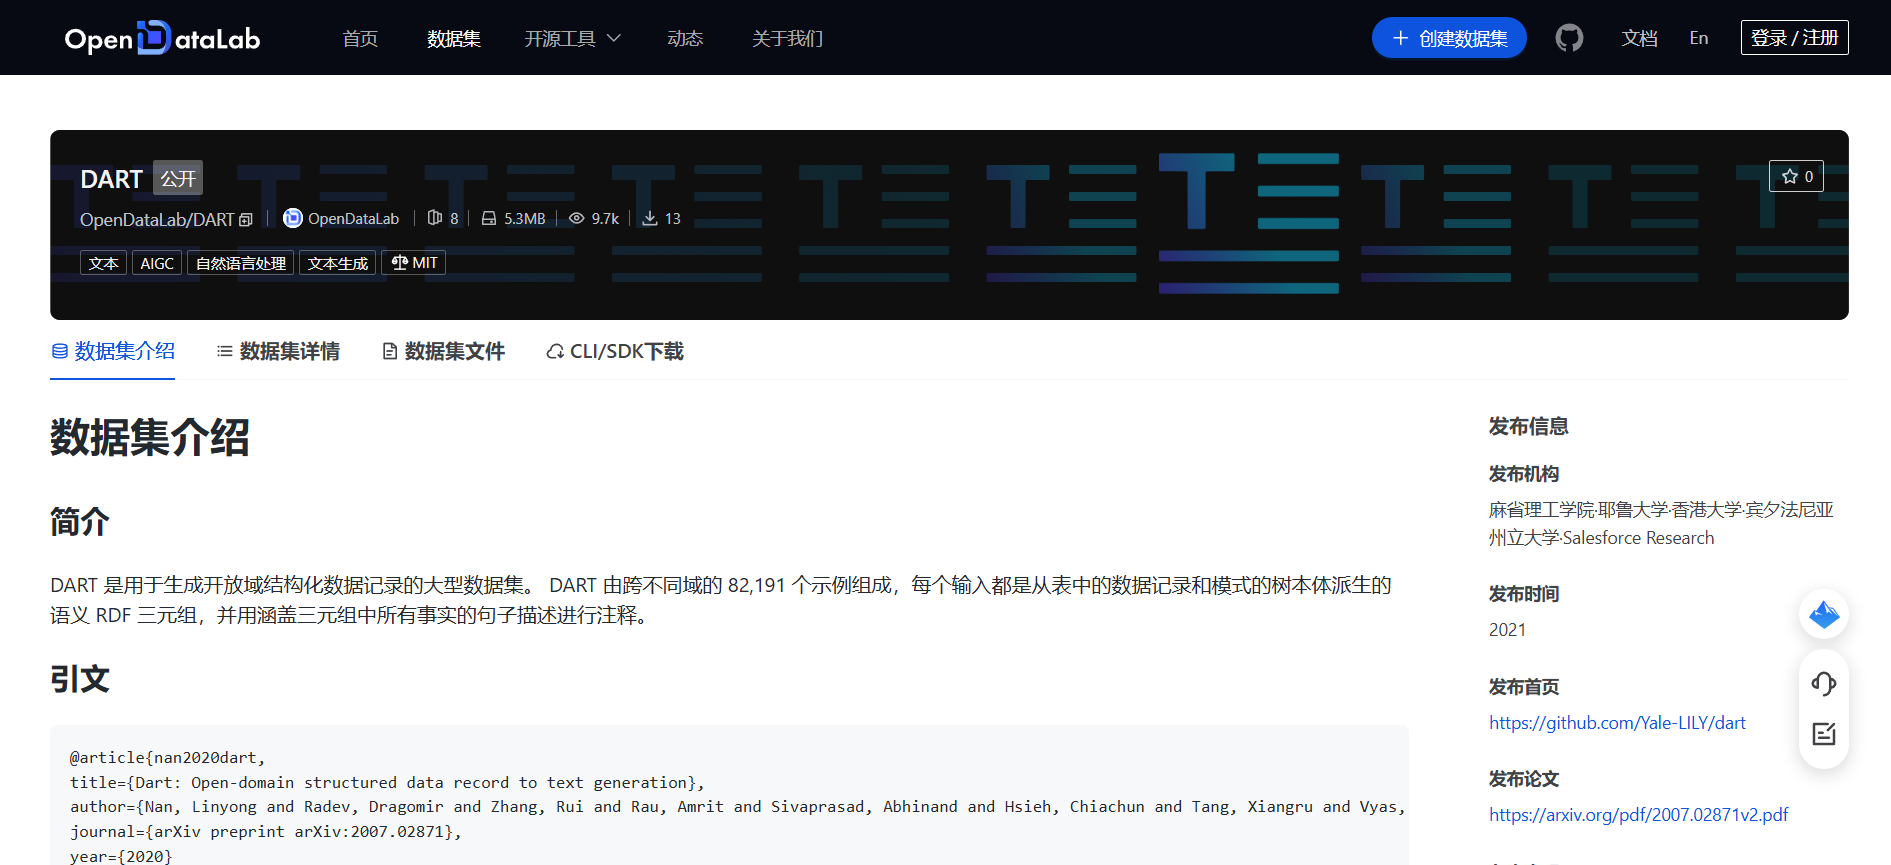Click the OpenDataLab/DART path text
This screenshot has width=1891, height=865.
click(157, 220)
